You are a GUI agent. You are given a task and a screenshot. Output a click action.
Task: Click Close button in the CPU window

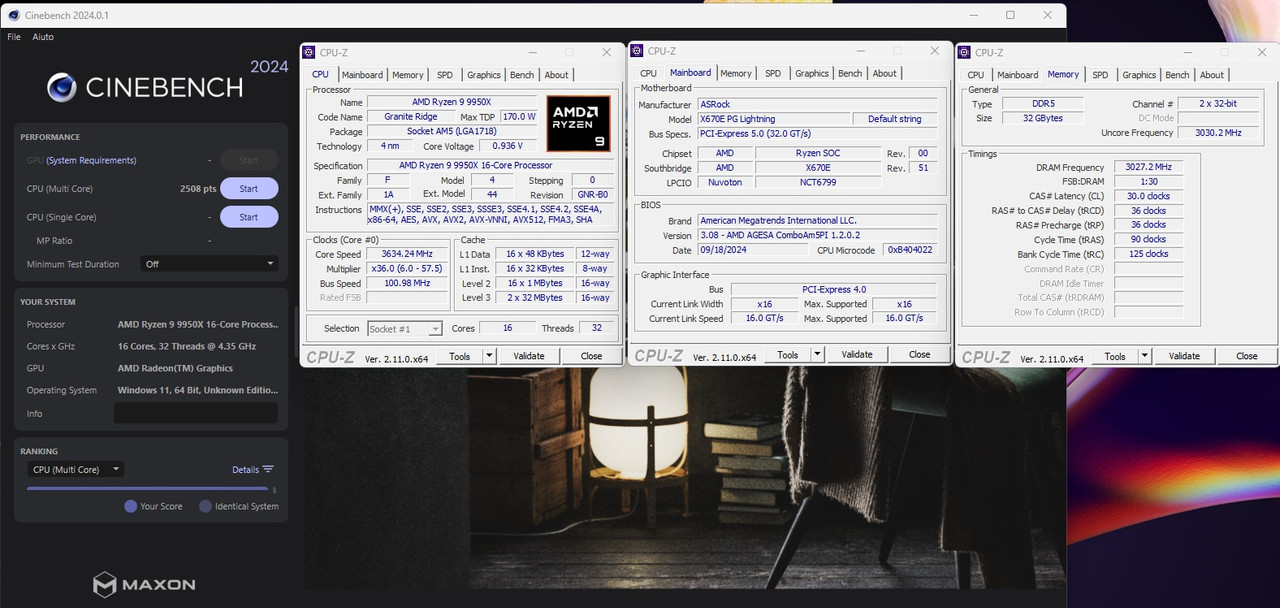tap(591, 356)
